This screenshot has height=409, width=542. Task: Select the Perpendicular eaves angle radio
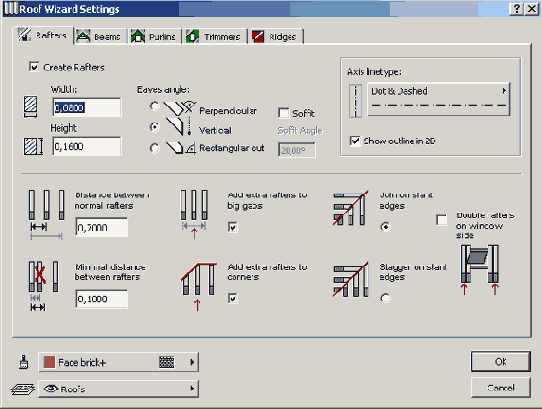tap(155, 106)
